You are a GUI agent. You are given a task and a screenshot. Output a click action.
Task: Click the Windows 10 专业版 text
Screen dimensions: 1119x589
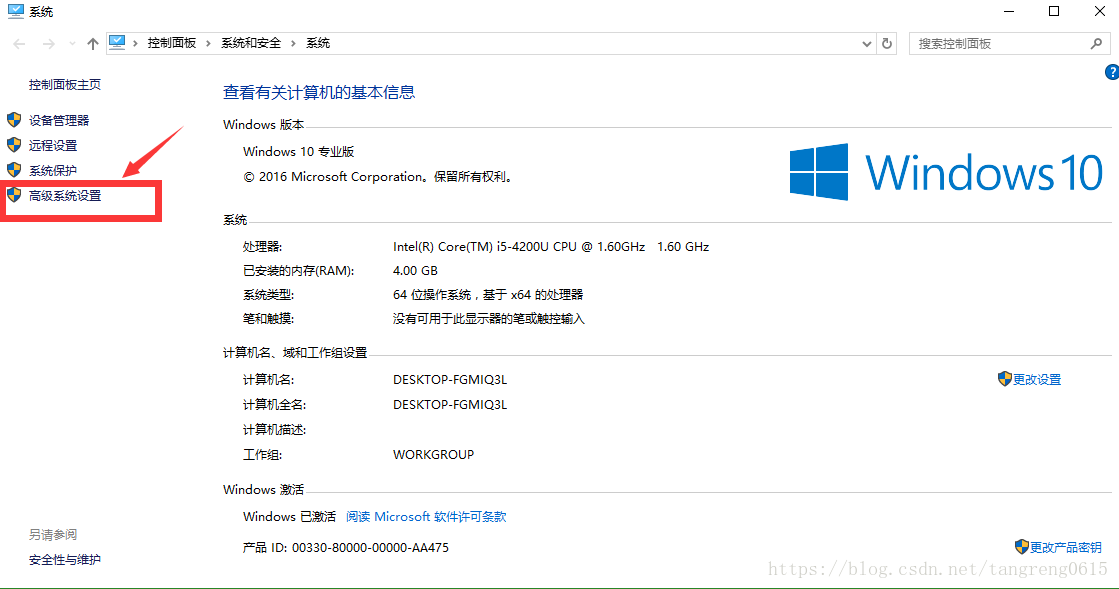(x=298, y=151)
